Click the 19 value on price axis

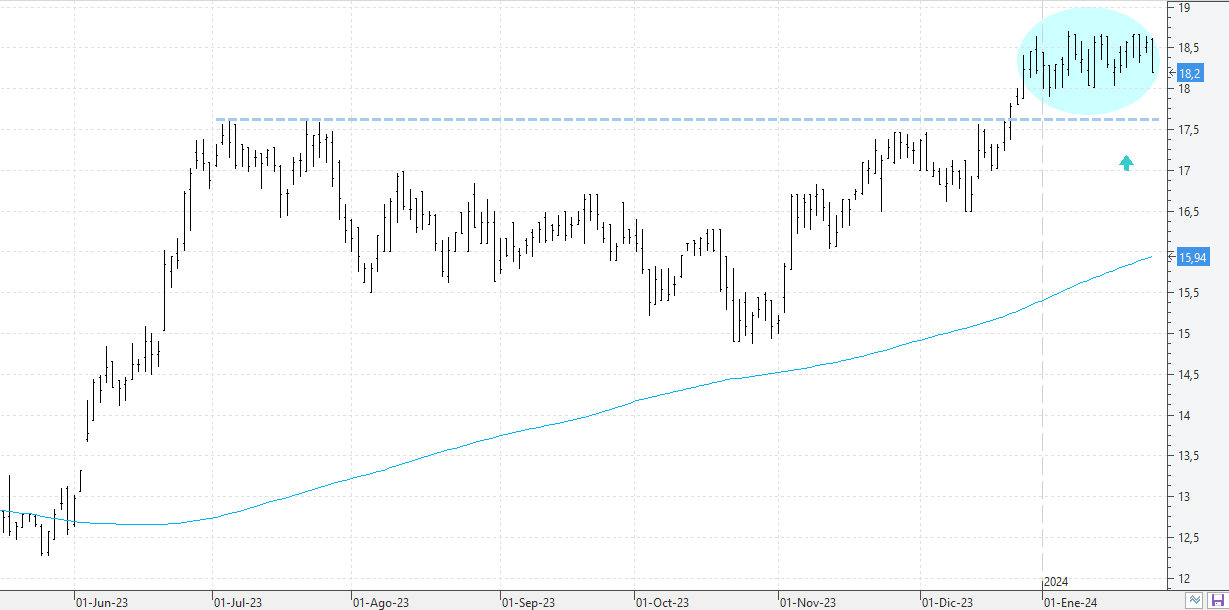[x=1183, y=8]
